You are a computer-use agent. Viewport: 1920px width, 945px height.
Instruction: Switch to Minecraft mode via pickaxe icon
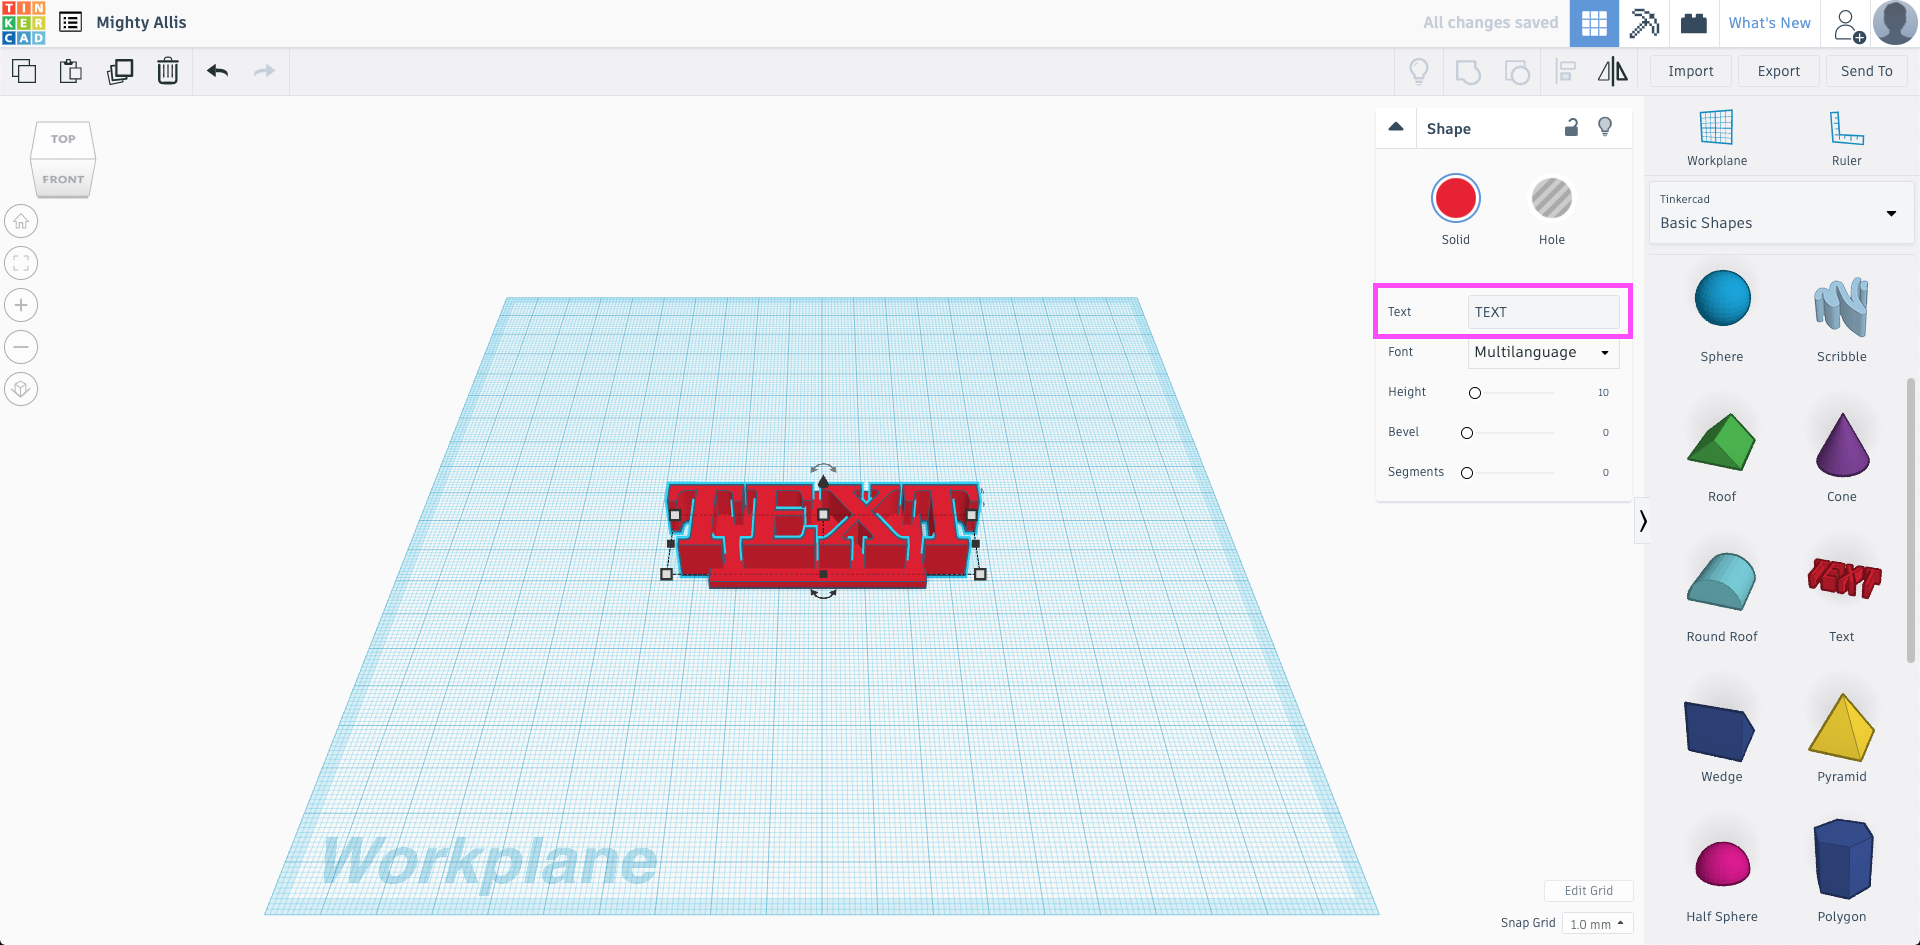(x=1643, y=23)
